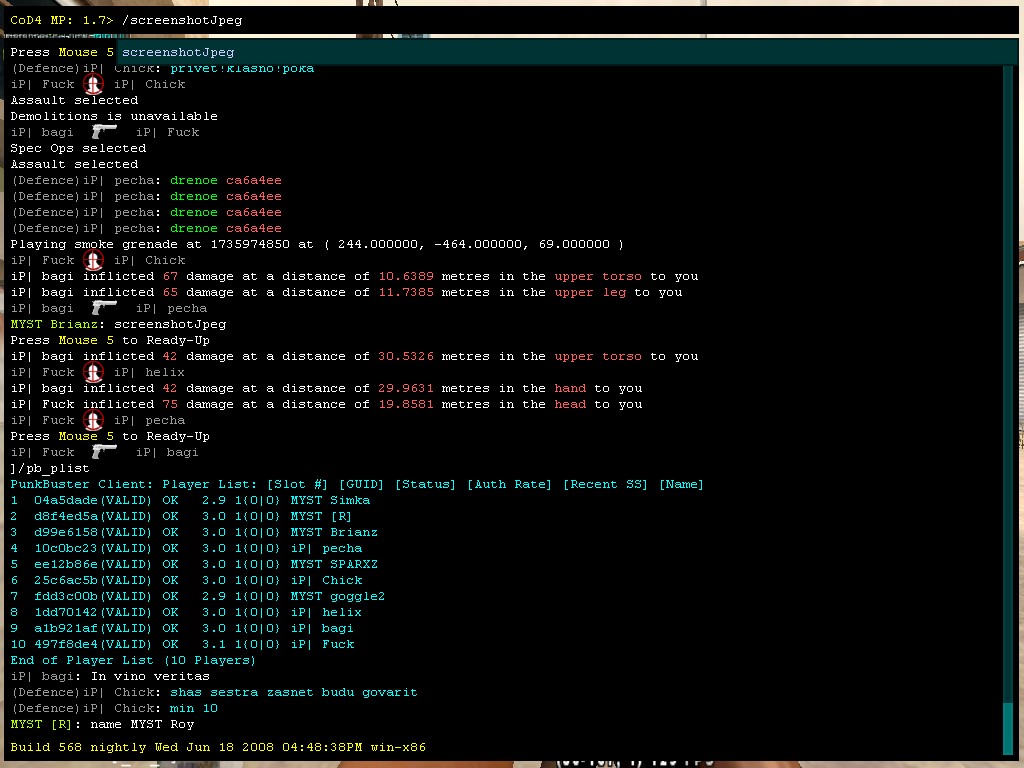Select the damage line at 30.5326 metres
Image resolution: width=1024 pixels, height=768 pixels.
[355, 356]
